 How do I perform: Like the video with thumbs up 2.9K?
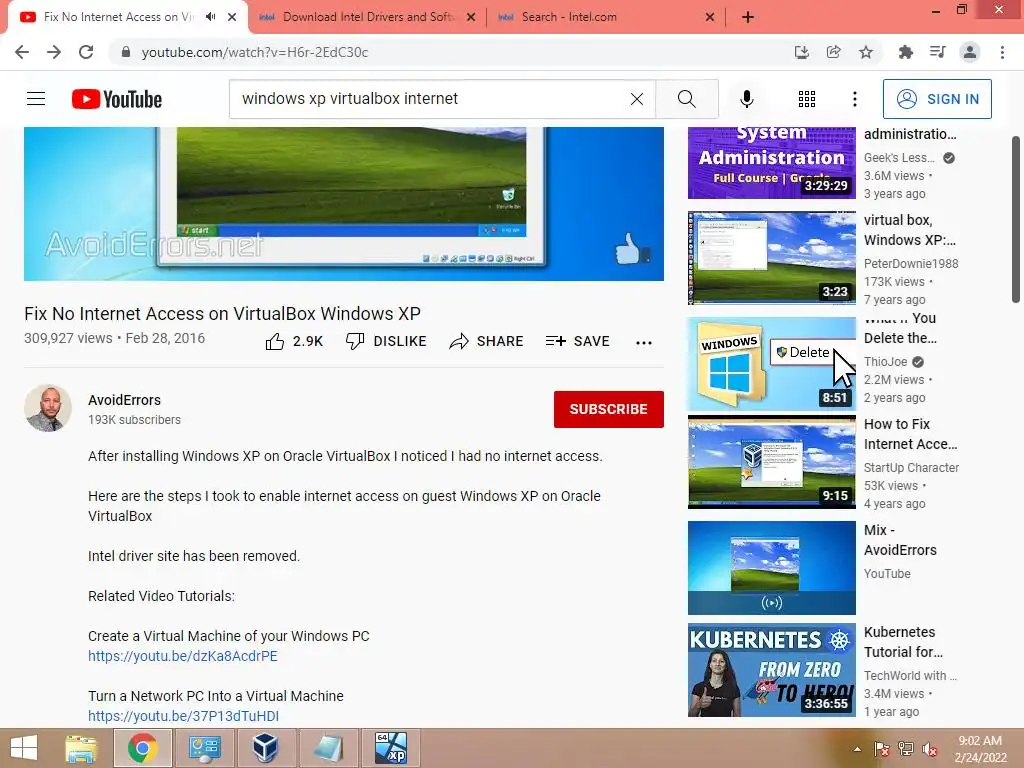tap(295, 341)
